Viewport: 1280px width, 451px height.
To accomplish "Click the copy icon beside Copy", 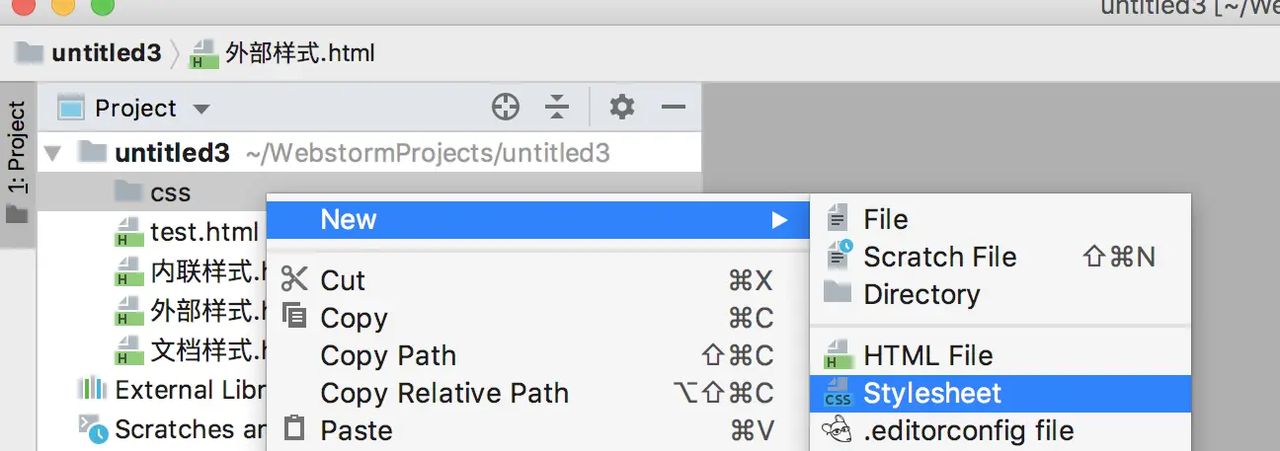I will click(294, 317).
